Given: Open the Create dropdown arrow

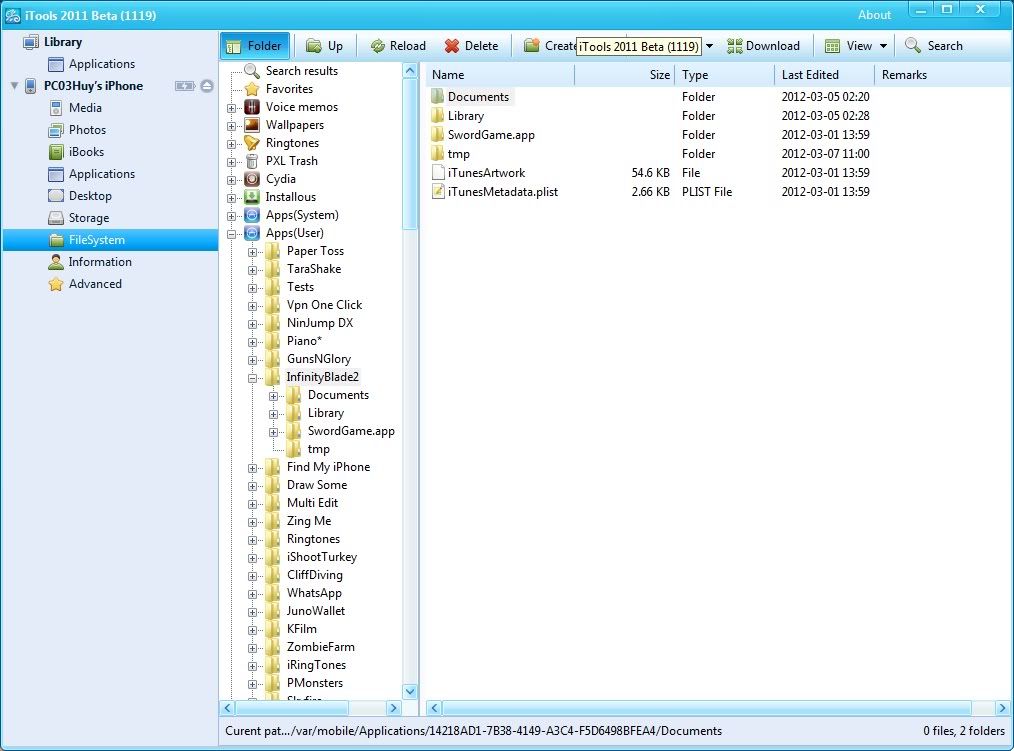Looking at the screenshot, I should coord(709,46).
